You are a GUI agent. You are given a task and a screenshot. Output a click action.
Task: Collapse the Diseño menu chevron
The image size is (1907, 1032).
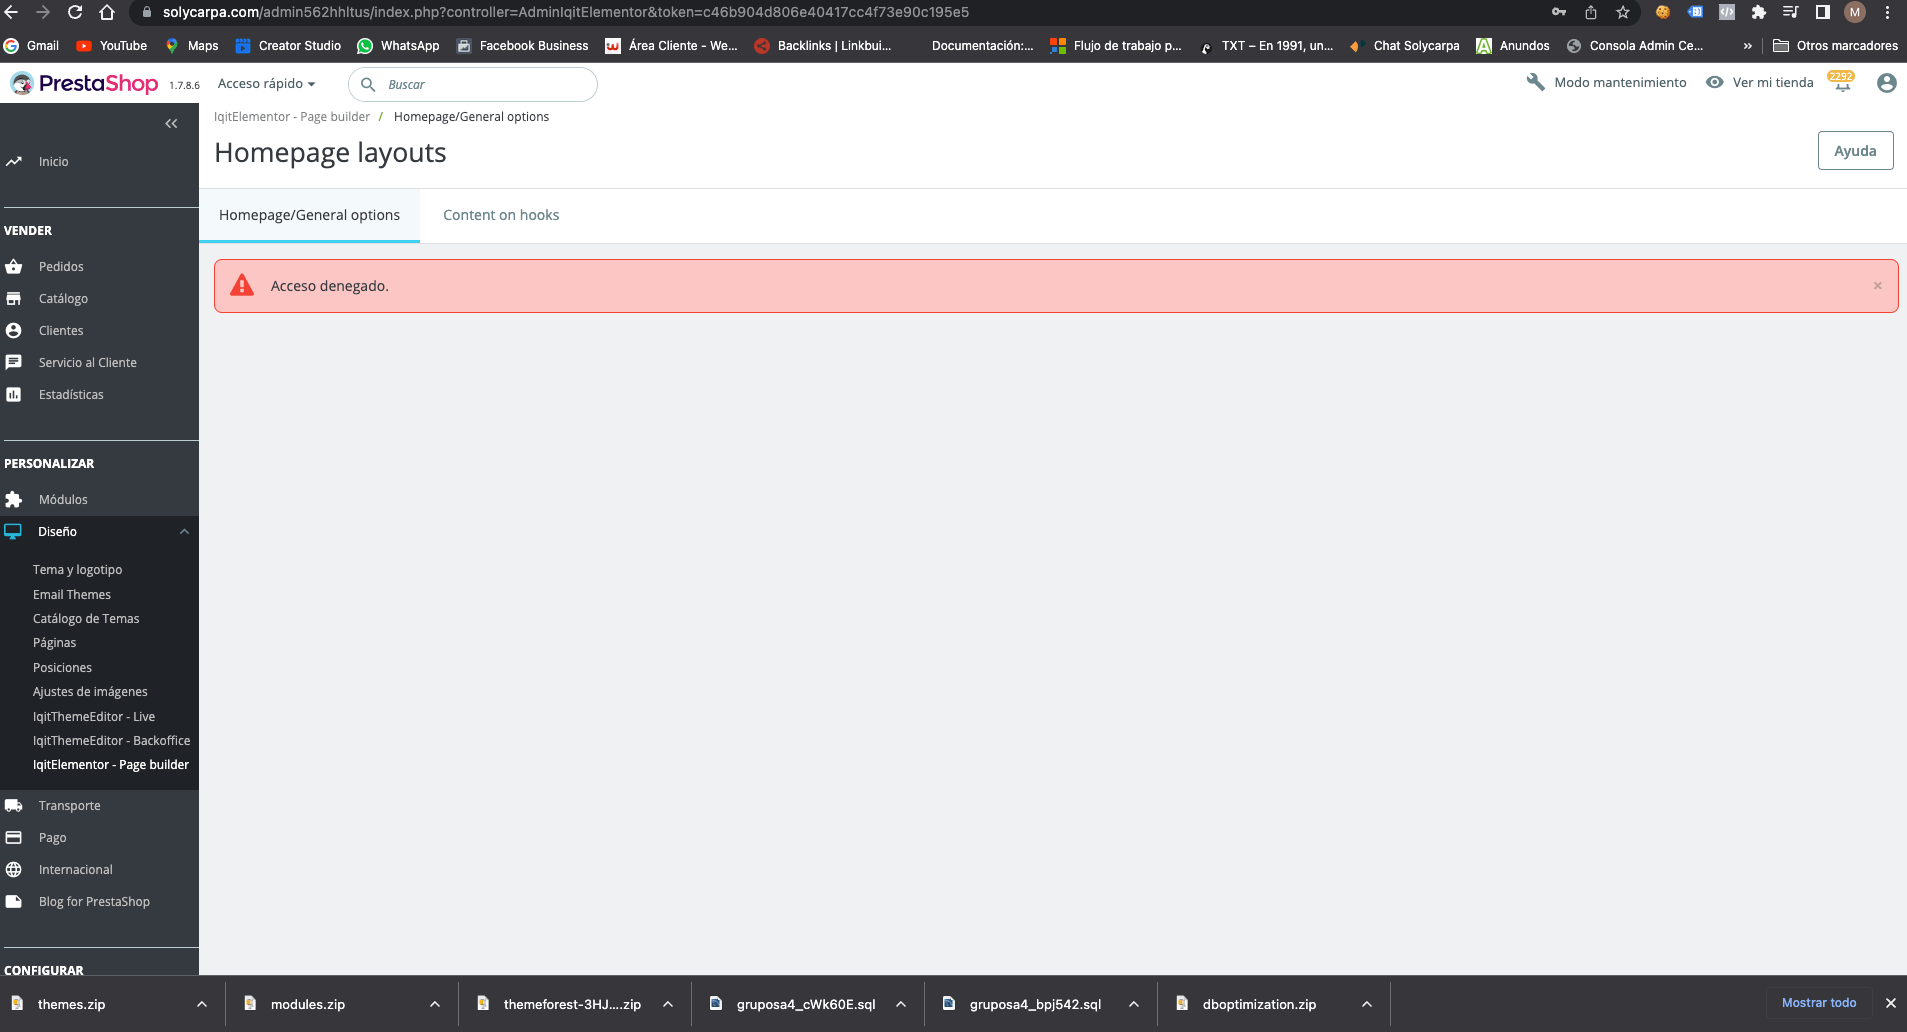[184, 531]
